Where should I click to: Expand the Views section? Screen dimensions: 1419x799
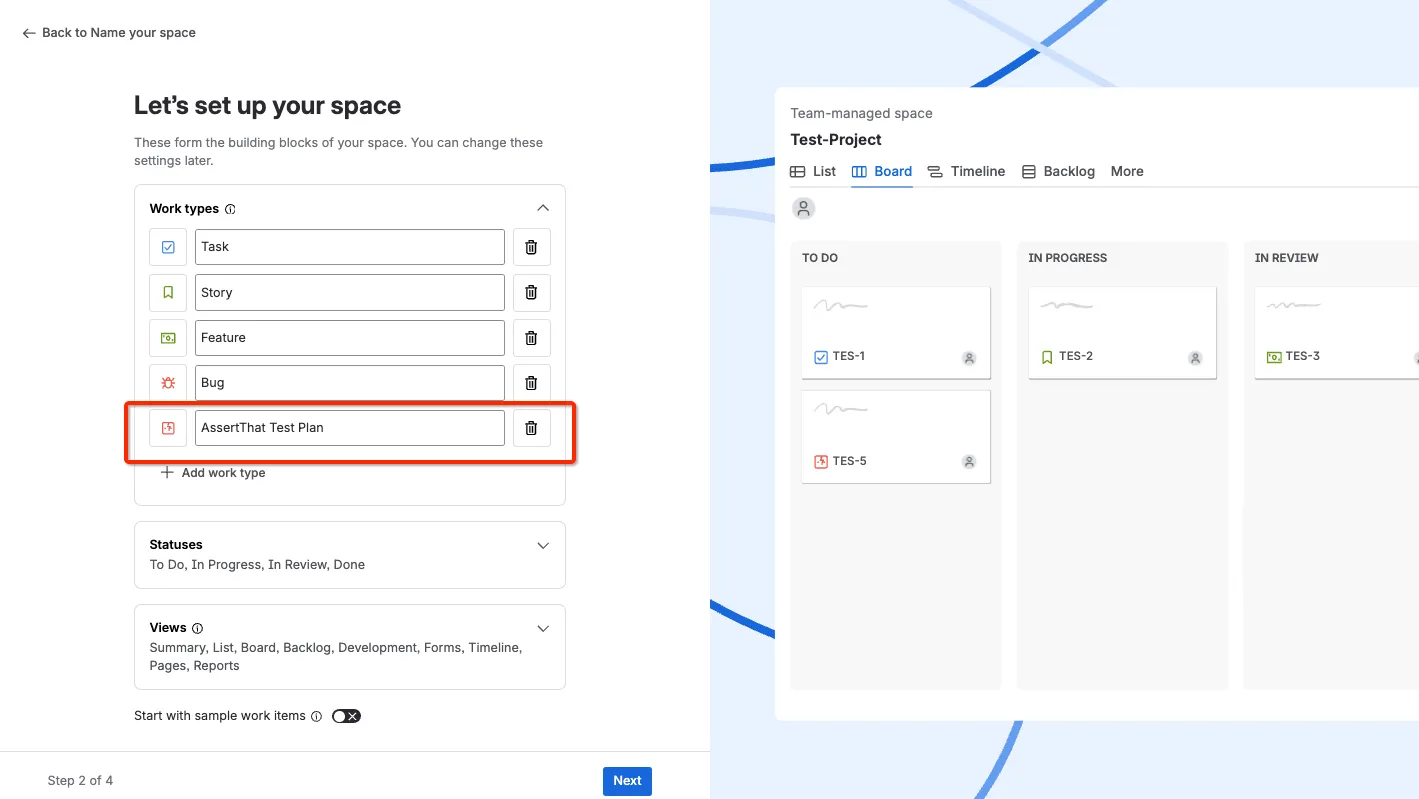pyautogui.click(x=543, y=628)
